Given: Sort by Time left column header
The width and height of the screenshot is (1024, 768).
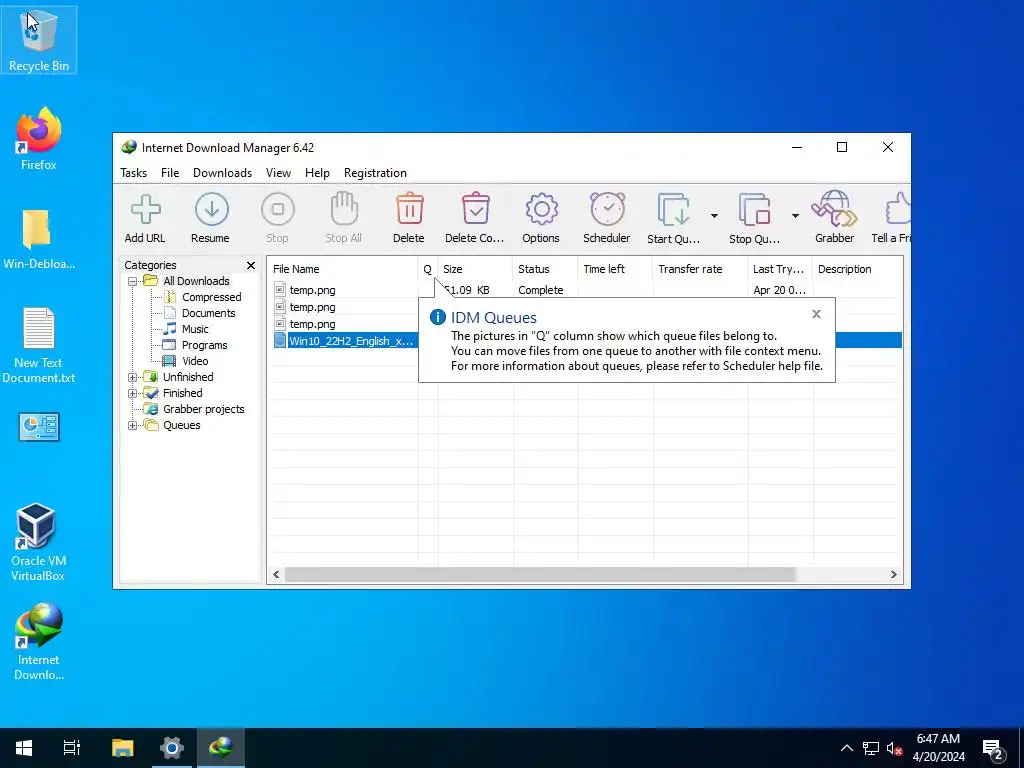Looking at the screenshot, I should [615, 269].
